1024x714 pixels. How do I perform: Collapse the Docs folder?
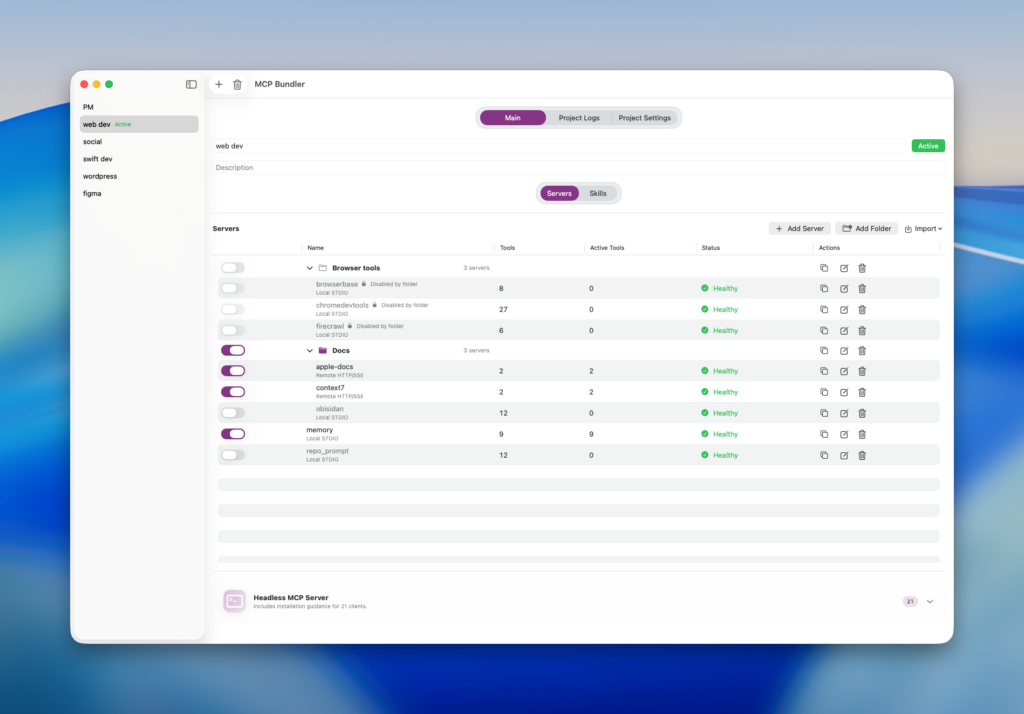[x=310, y=351]
